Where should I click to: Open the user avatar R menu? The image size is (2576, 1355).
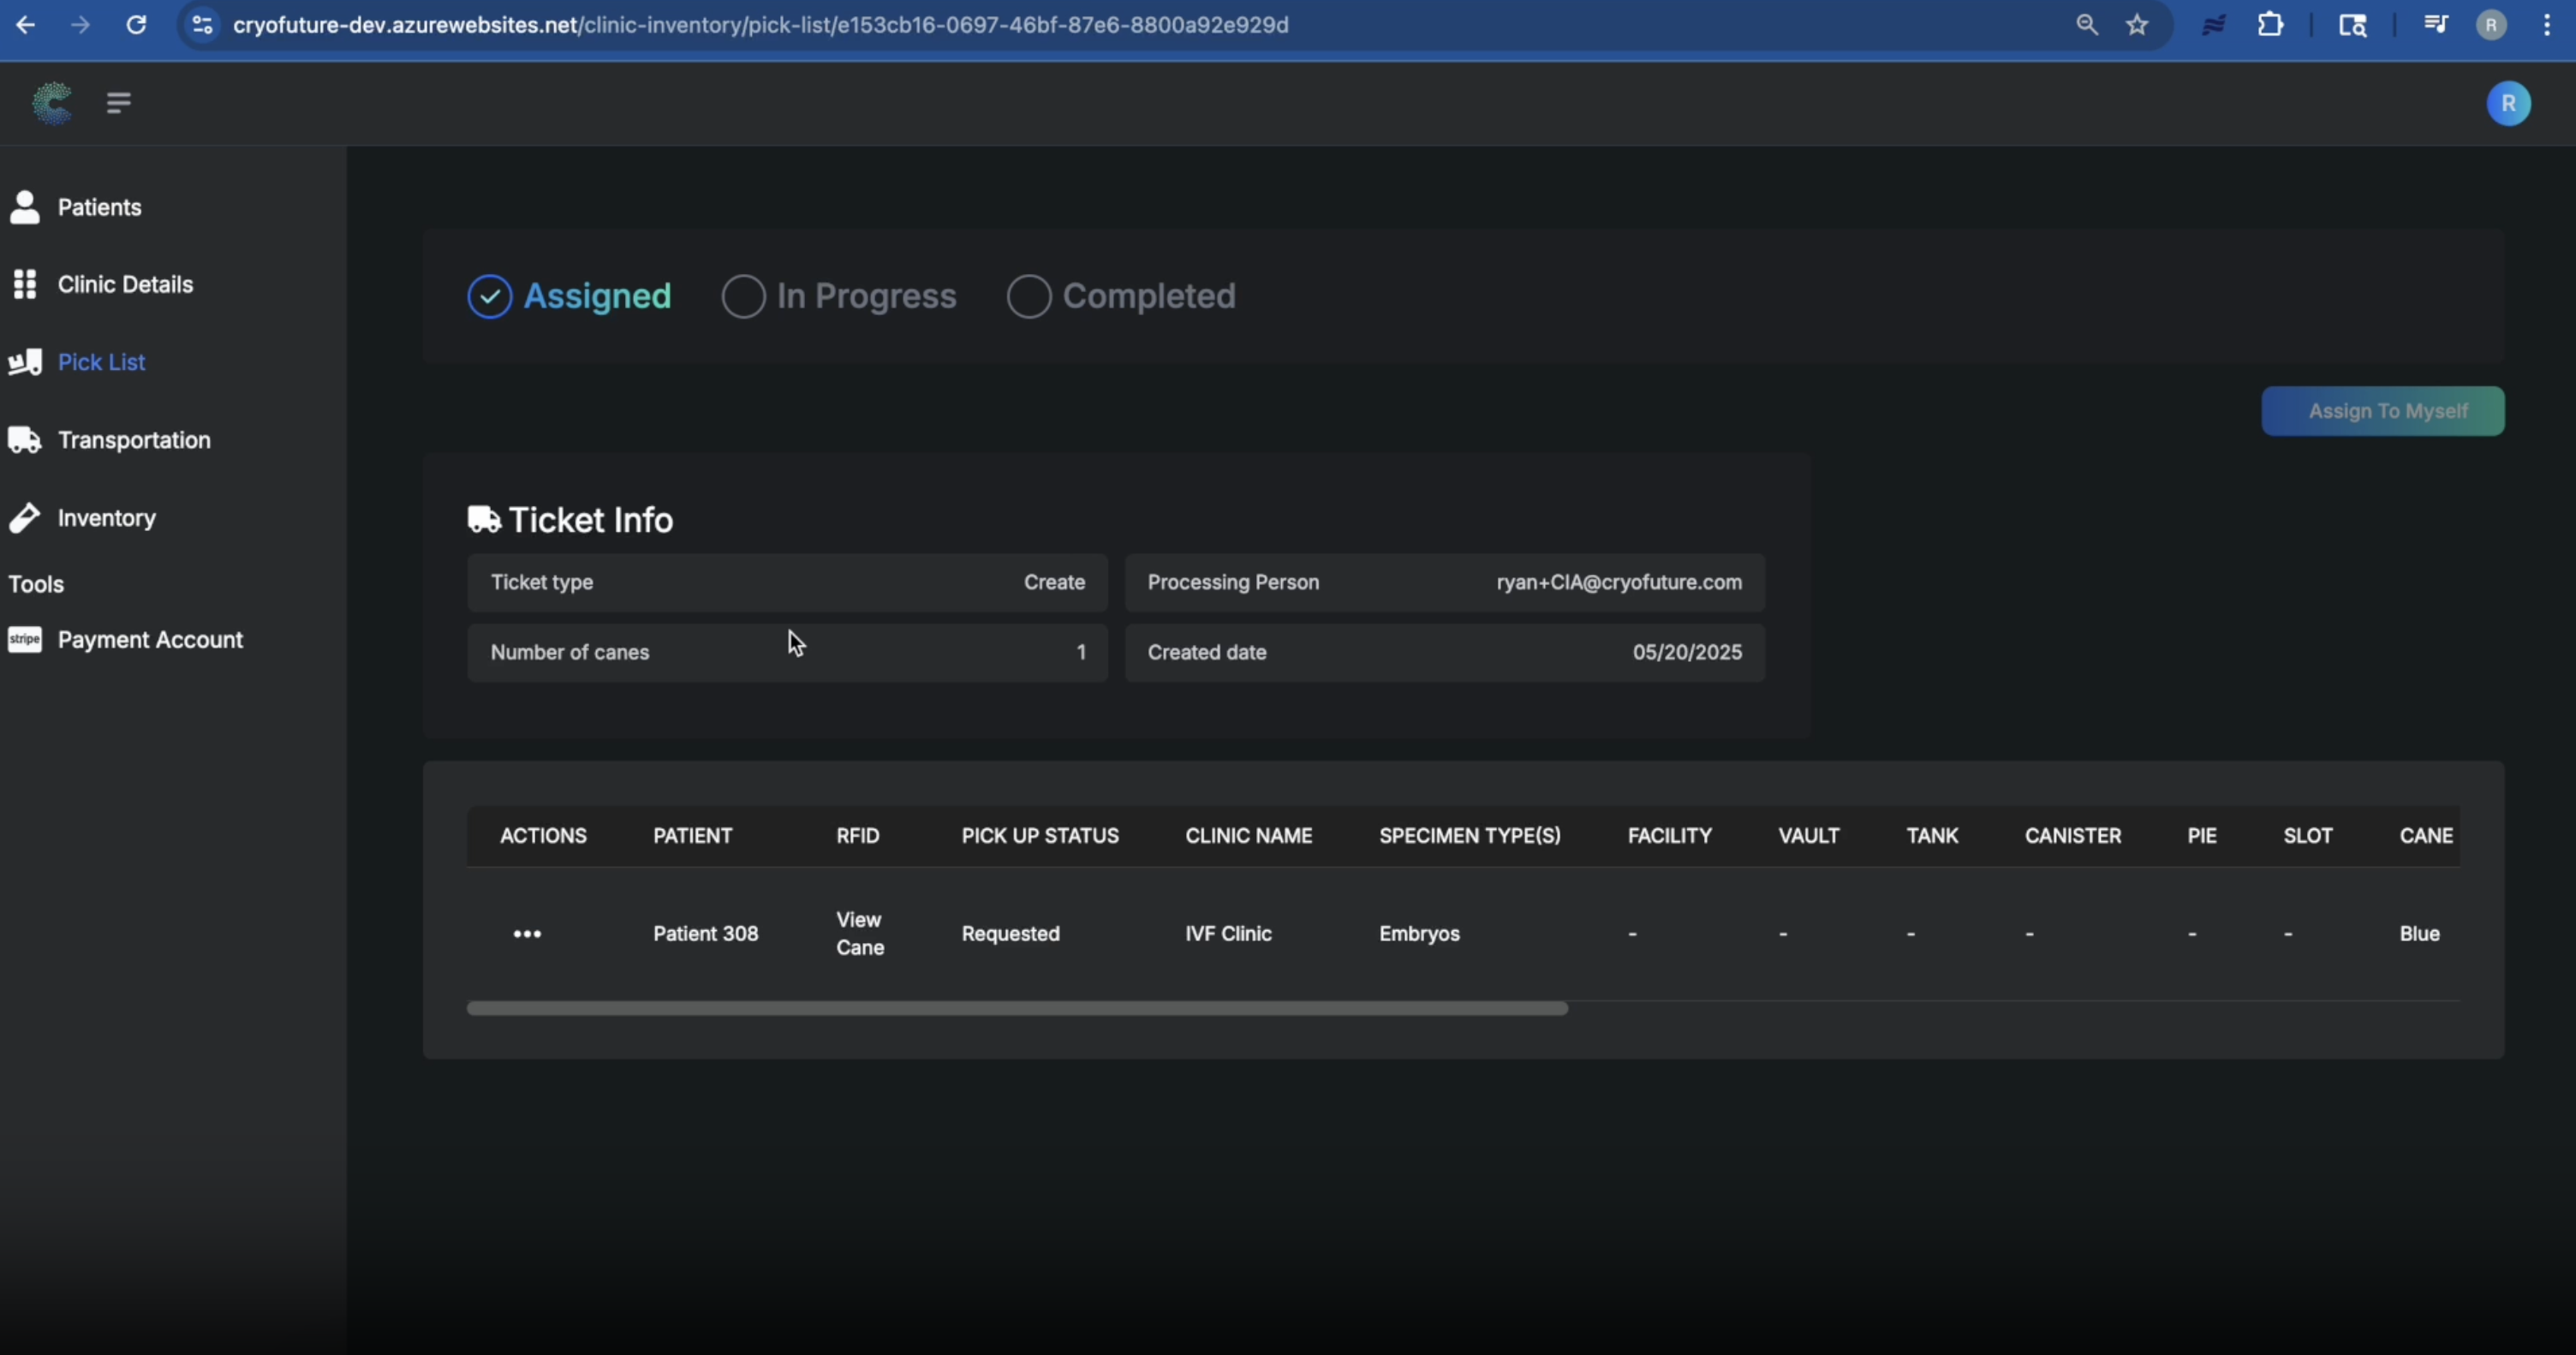click(2508, 104)
